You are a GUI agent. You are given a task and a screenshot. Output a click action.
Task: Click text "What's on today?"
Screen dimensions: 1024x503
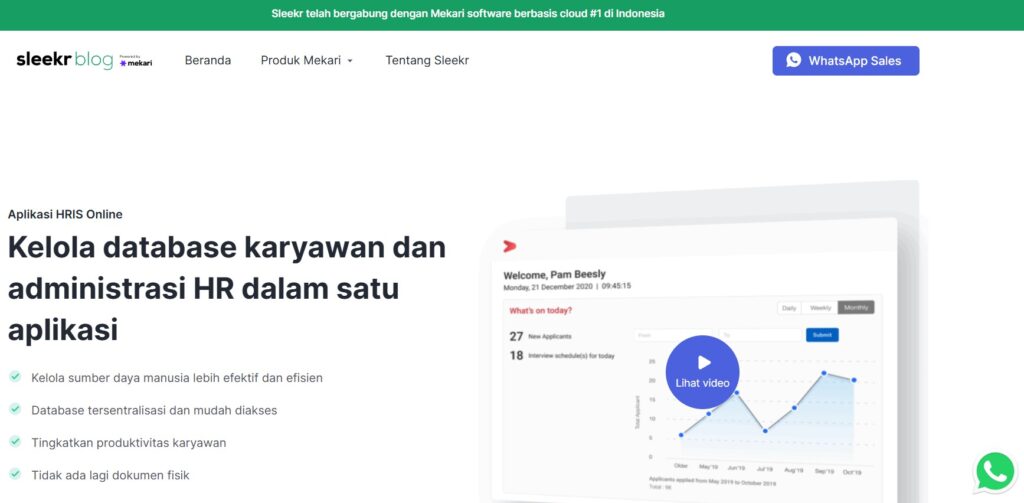(x=541, y=311)
